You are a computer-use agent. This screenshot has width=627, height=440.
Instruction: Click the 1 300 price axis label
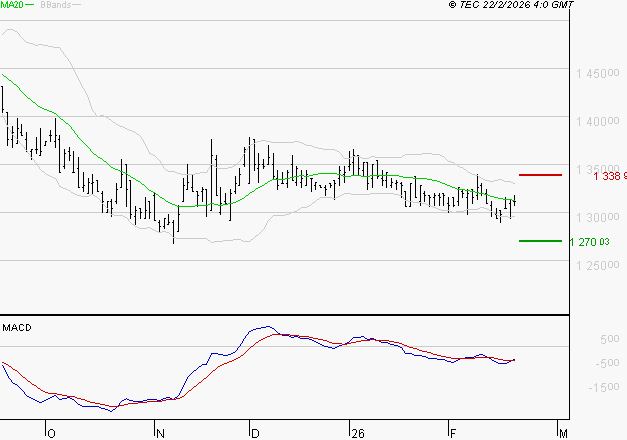[x=597, y=218]
